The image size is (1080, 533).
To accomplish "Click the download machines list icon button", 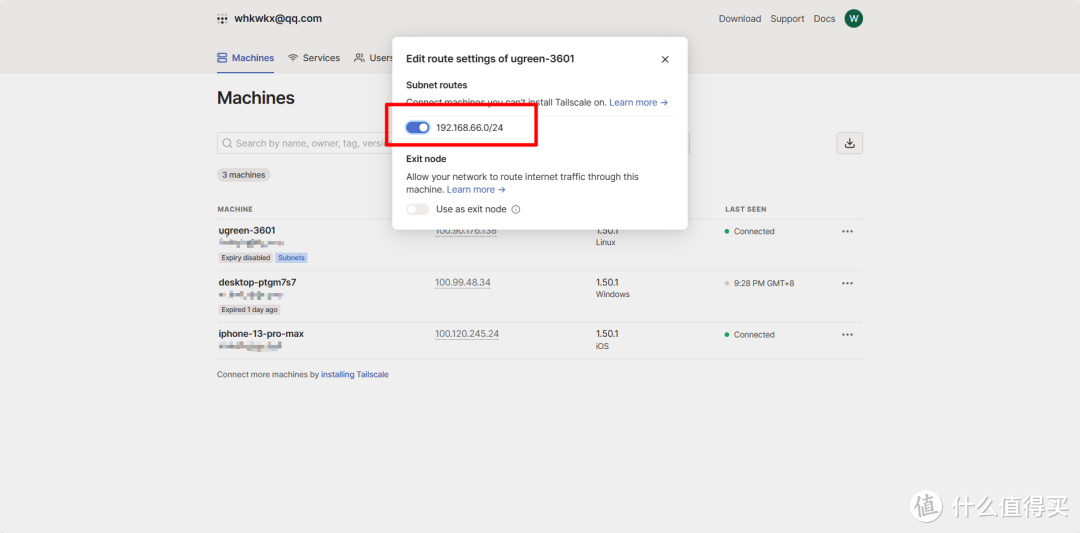I will 849,143.
